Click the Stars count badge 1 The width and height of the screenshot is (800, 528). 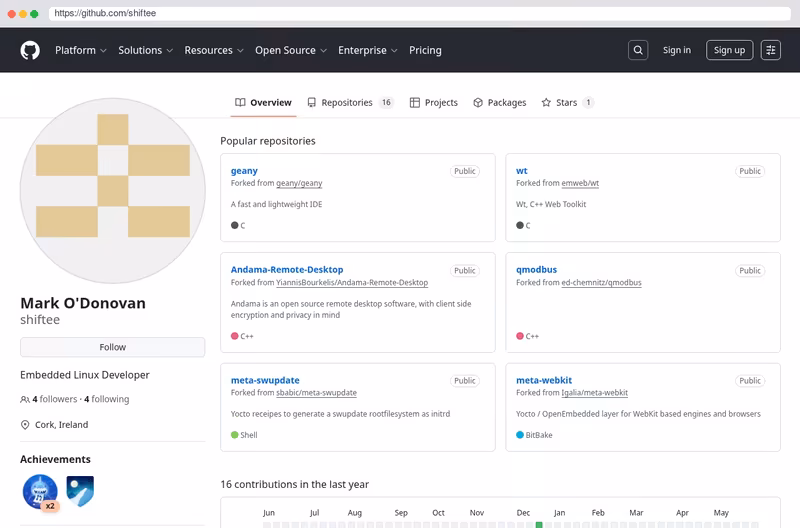[588, 103]
